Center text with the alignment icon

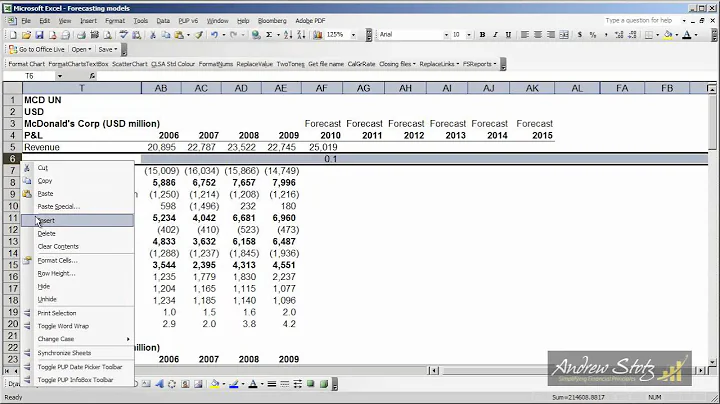pyautogui.click(x=538, y=35)
